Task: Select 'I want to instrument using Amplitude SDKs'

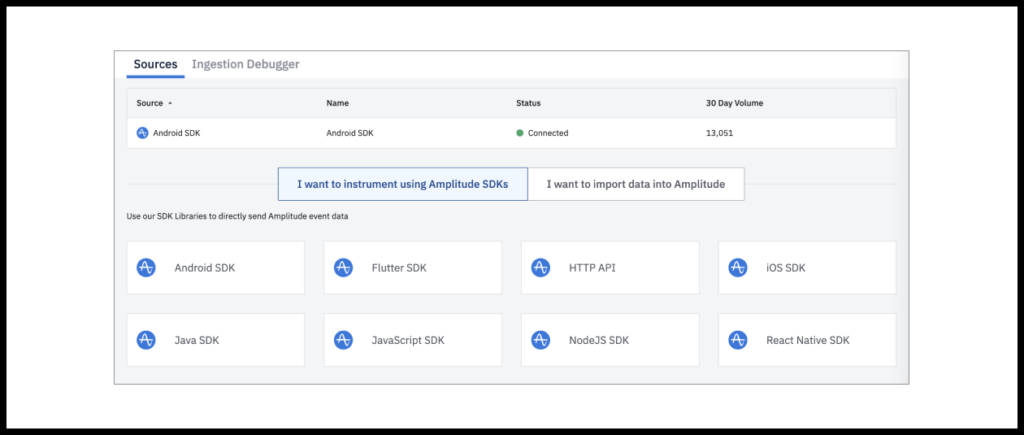Action: [x=403, y=184]
